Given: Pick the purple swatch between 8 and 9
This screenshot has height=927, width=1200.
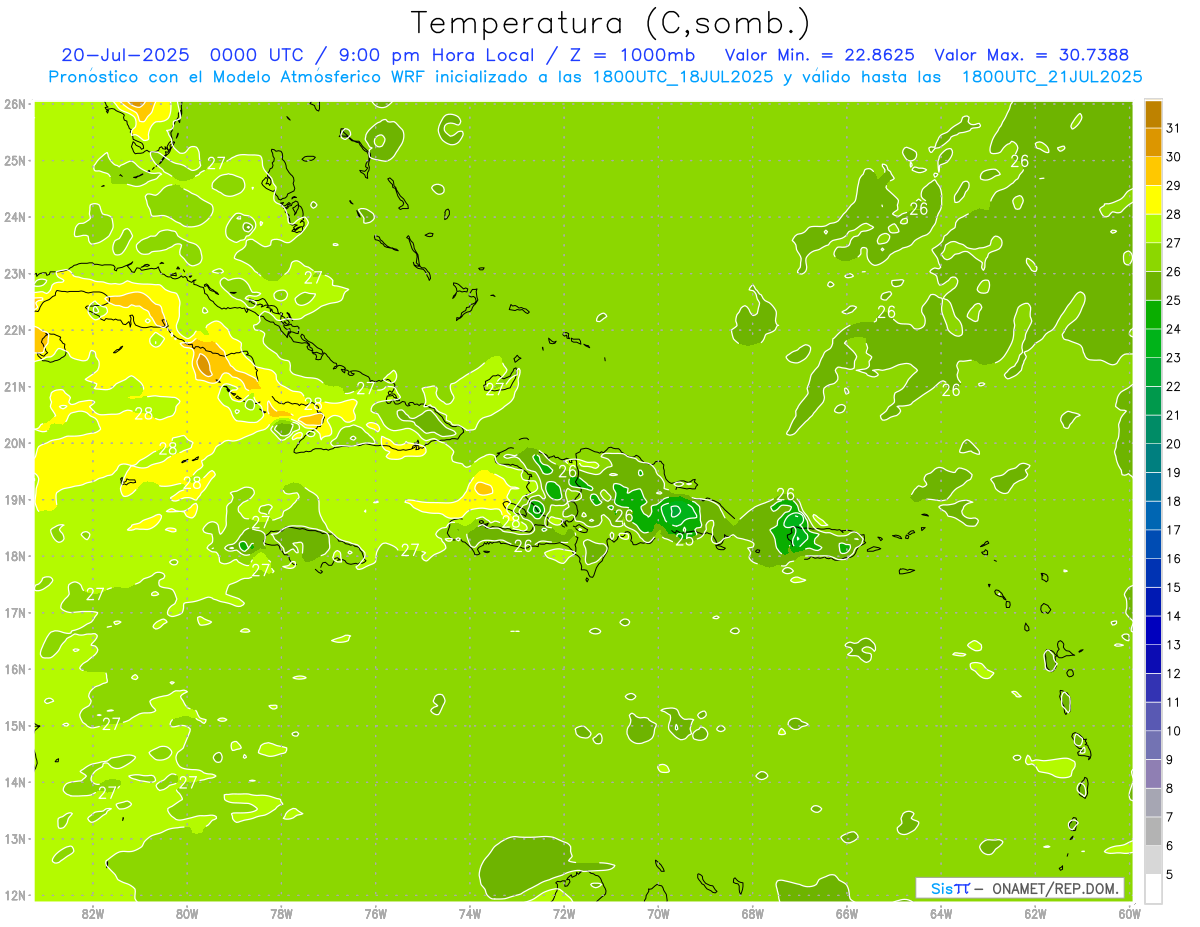Looking at the screenshot, I should pyautogui.click(x=1153, y=774).
